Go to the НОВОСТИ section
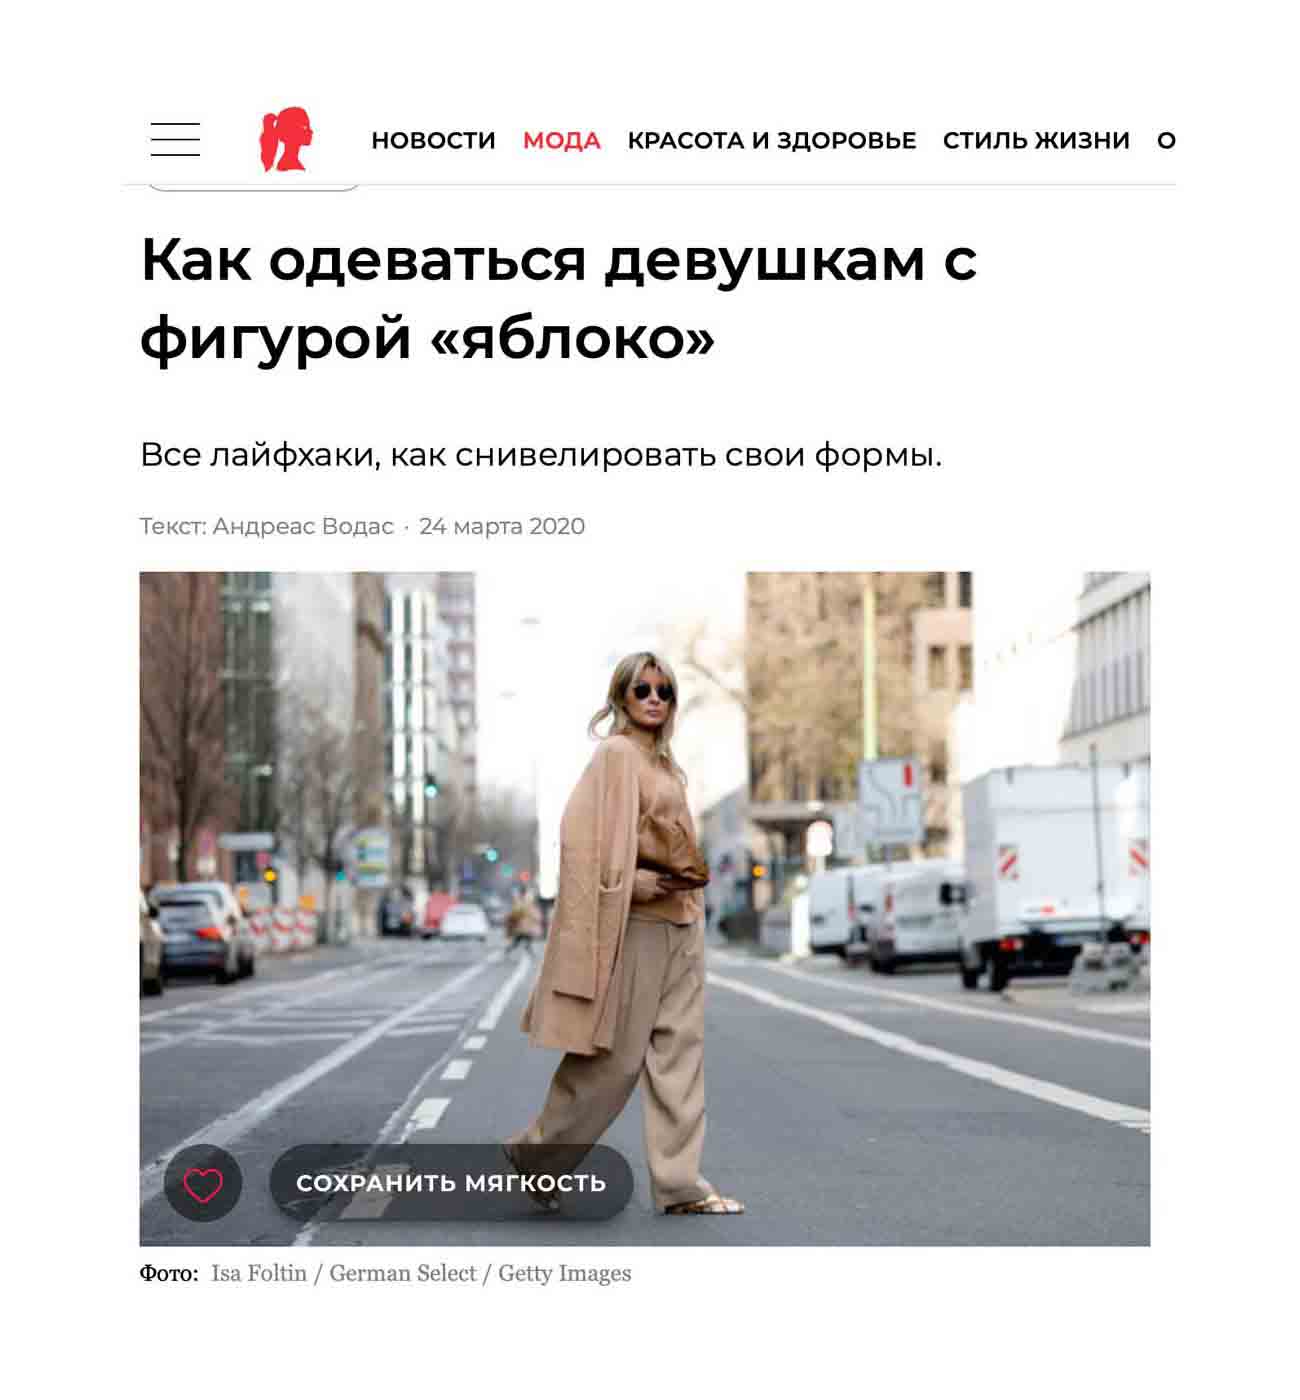The height and width of the screenshot is (1400, 1300). point(433,140)
